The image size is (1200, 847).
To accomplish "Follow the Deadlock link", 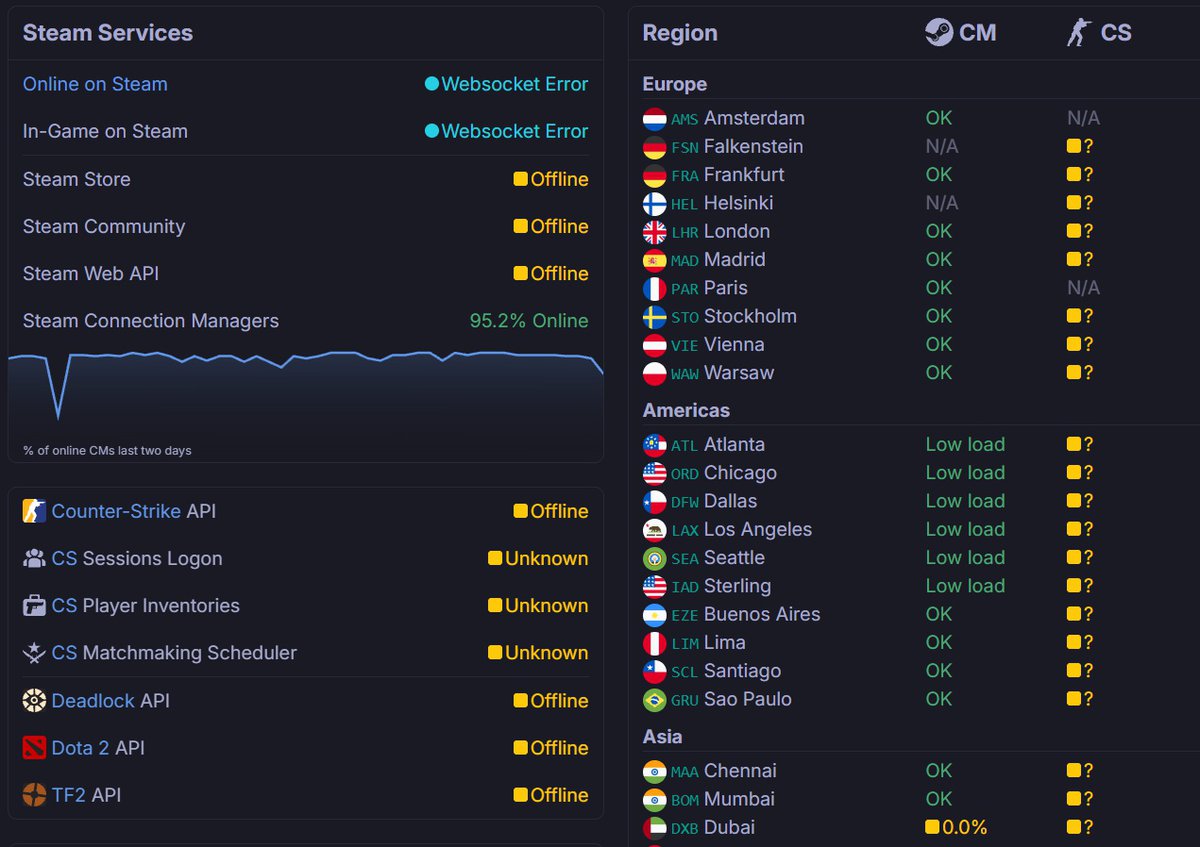I will click(93, 700).
